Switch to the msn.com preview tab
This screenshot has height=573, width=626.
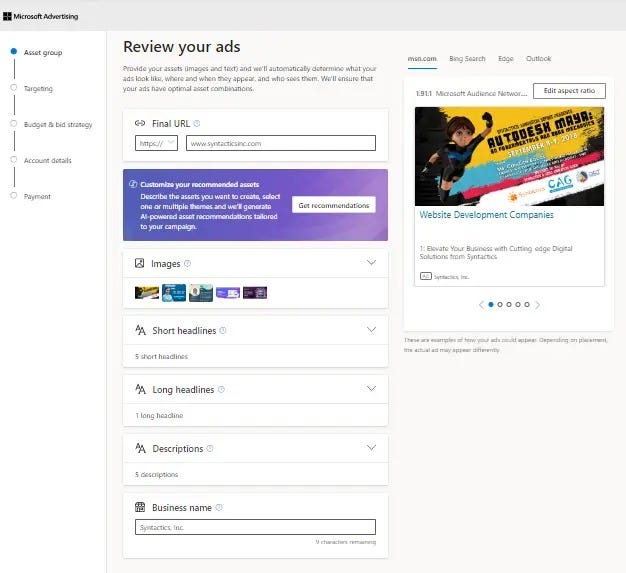pyautogui.click(x=422, y=59)
